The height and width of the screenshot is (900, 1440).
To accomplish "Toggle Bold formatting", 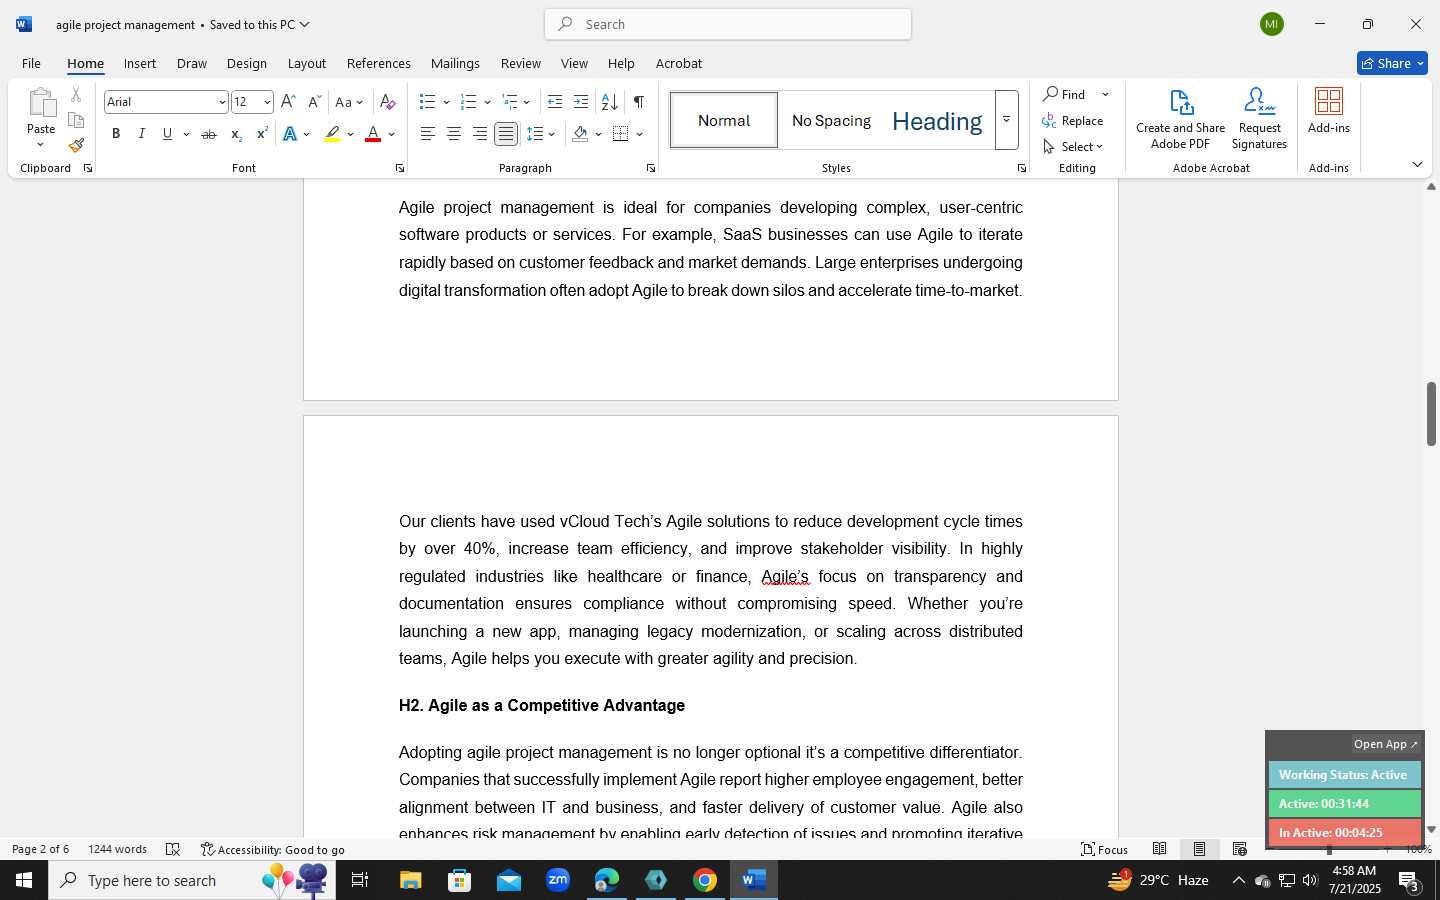I will click(x=116, y=134).
